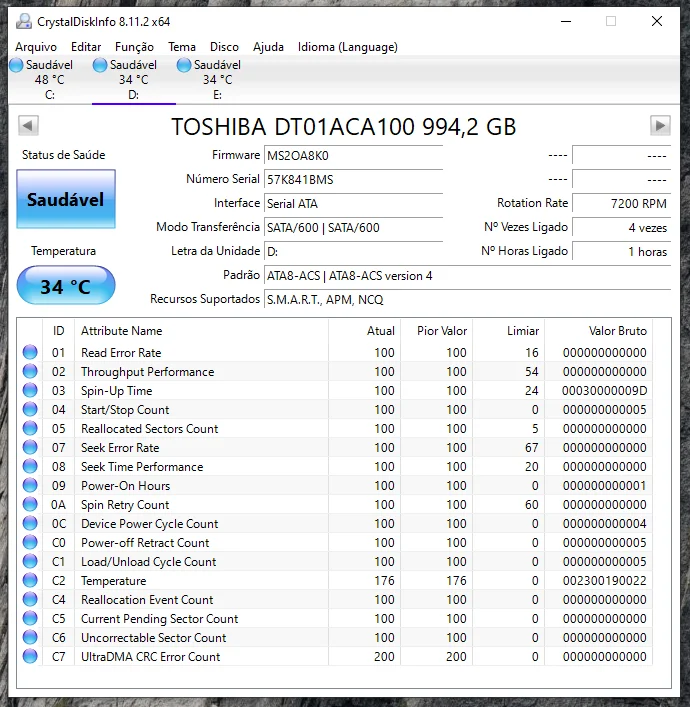The image size is (690, 707).
Task: Click the Attribute Name column header
Action: 121,331
